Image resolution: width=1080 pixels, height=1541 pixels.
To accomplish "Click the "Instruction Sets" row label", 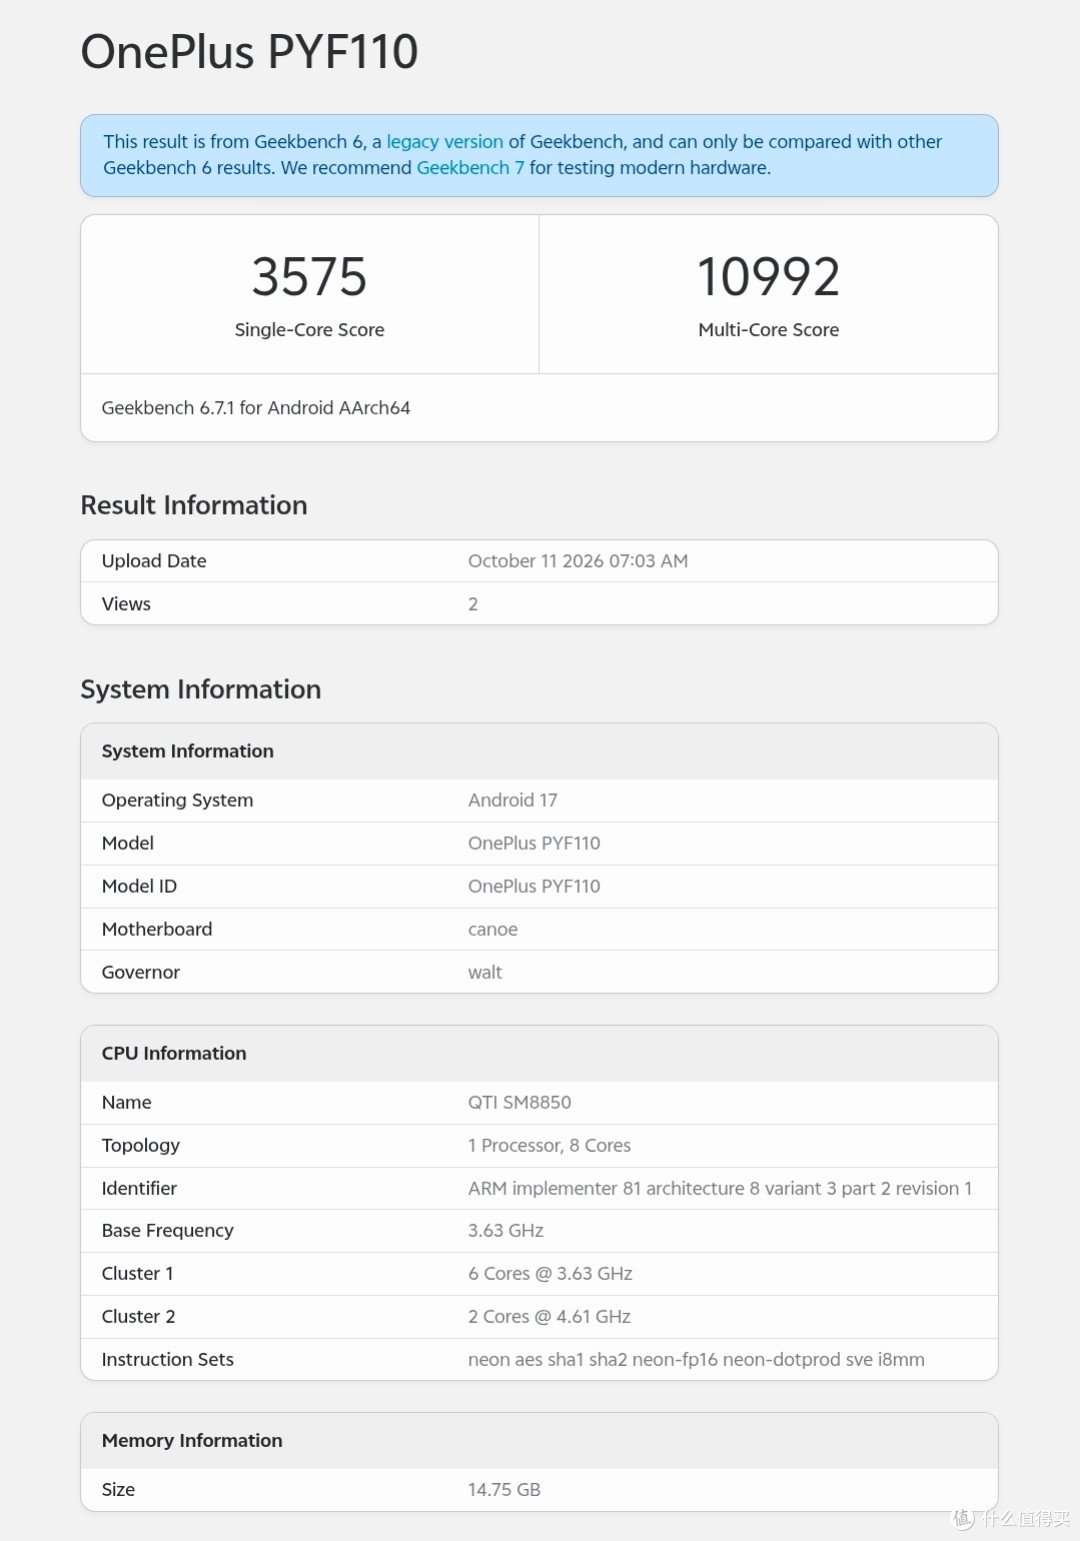I will (x=168, y=1359).
